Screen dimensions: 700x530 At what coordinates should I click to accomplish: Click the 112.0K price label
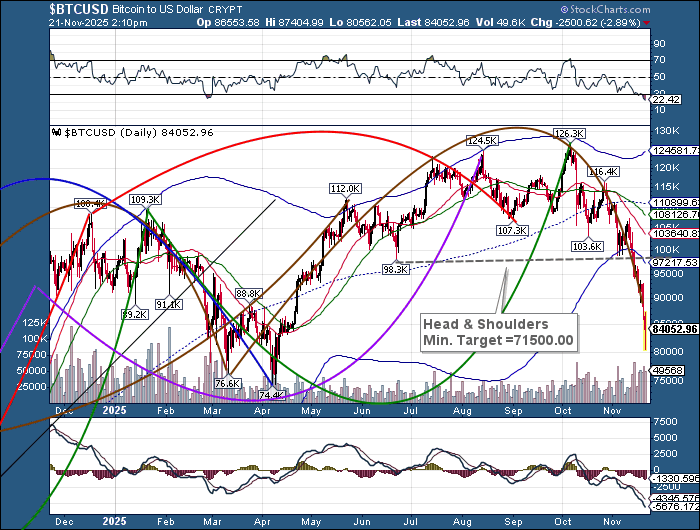[344, 188]
